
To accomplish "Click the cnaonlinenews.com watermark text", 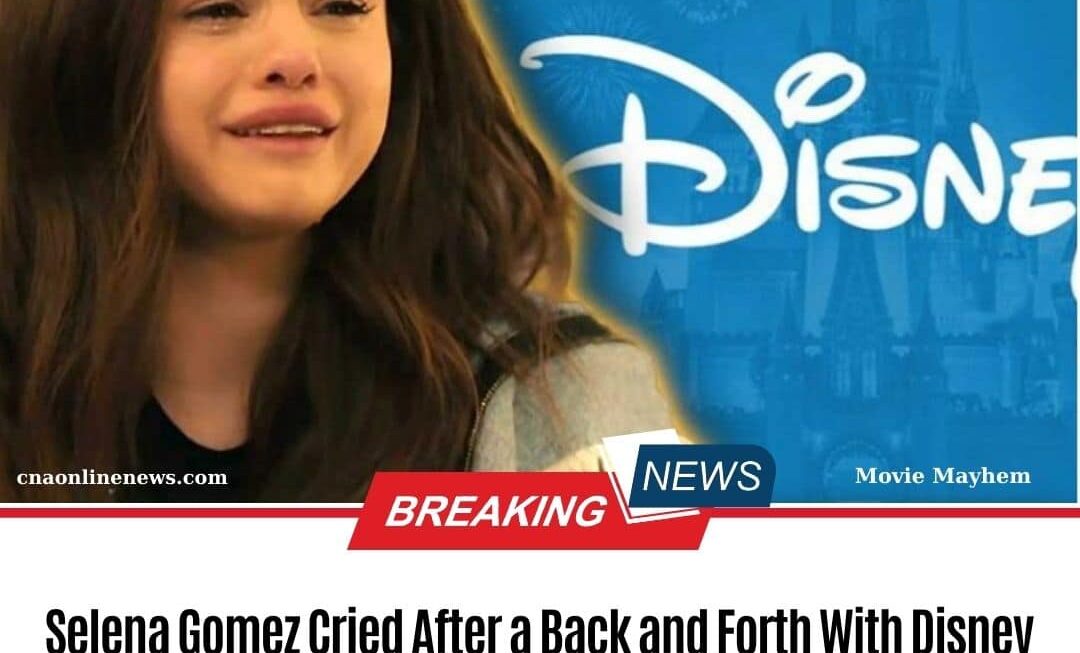I will (x=122, y=477).
